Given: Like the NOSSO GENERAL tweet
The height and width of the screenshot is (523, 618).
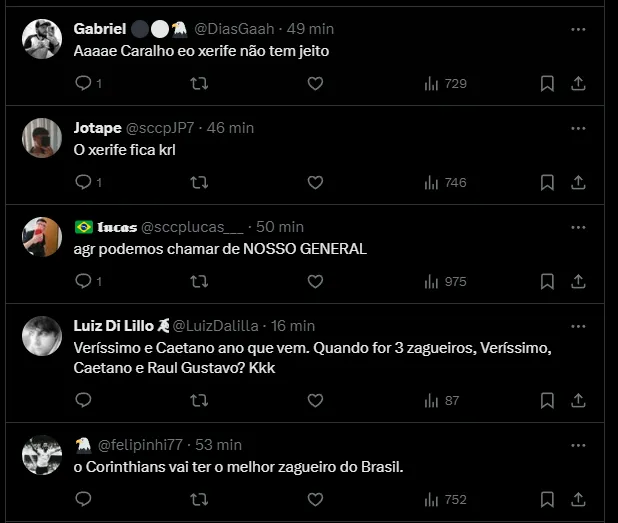Looking at the screenshot, I should [x=315, y=282].
